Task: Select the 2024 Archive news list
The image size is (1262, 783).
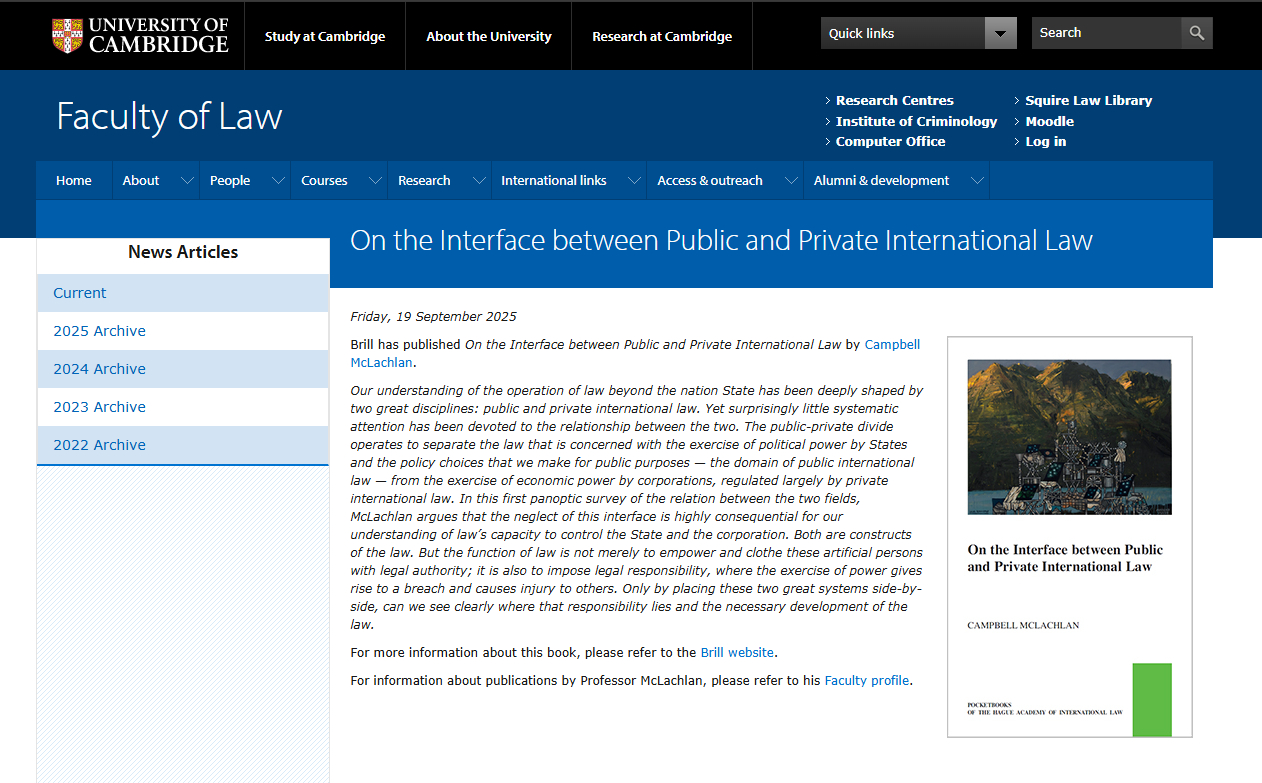Action: pyautogui.click(x=99, y=369)
